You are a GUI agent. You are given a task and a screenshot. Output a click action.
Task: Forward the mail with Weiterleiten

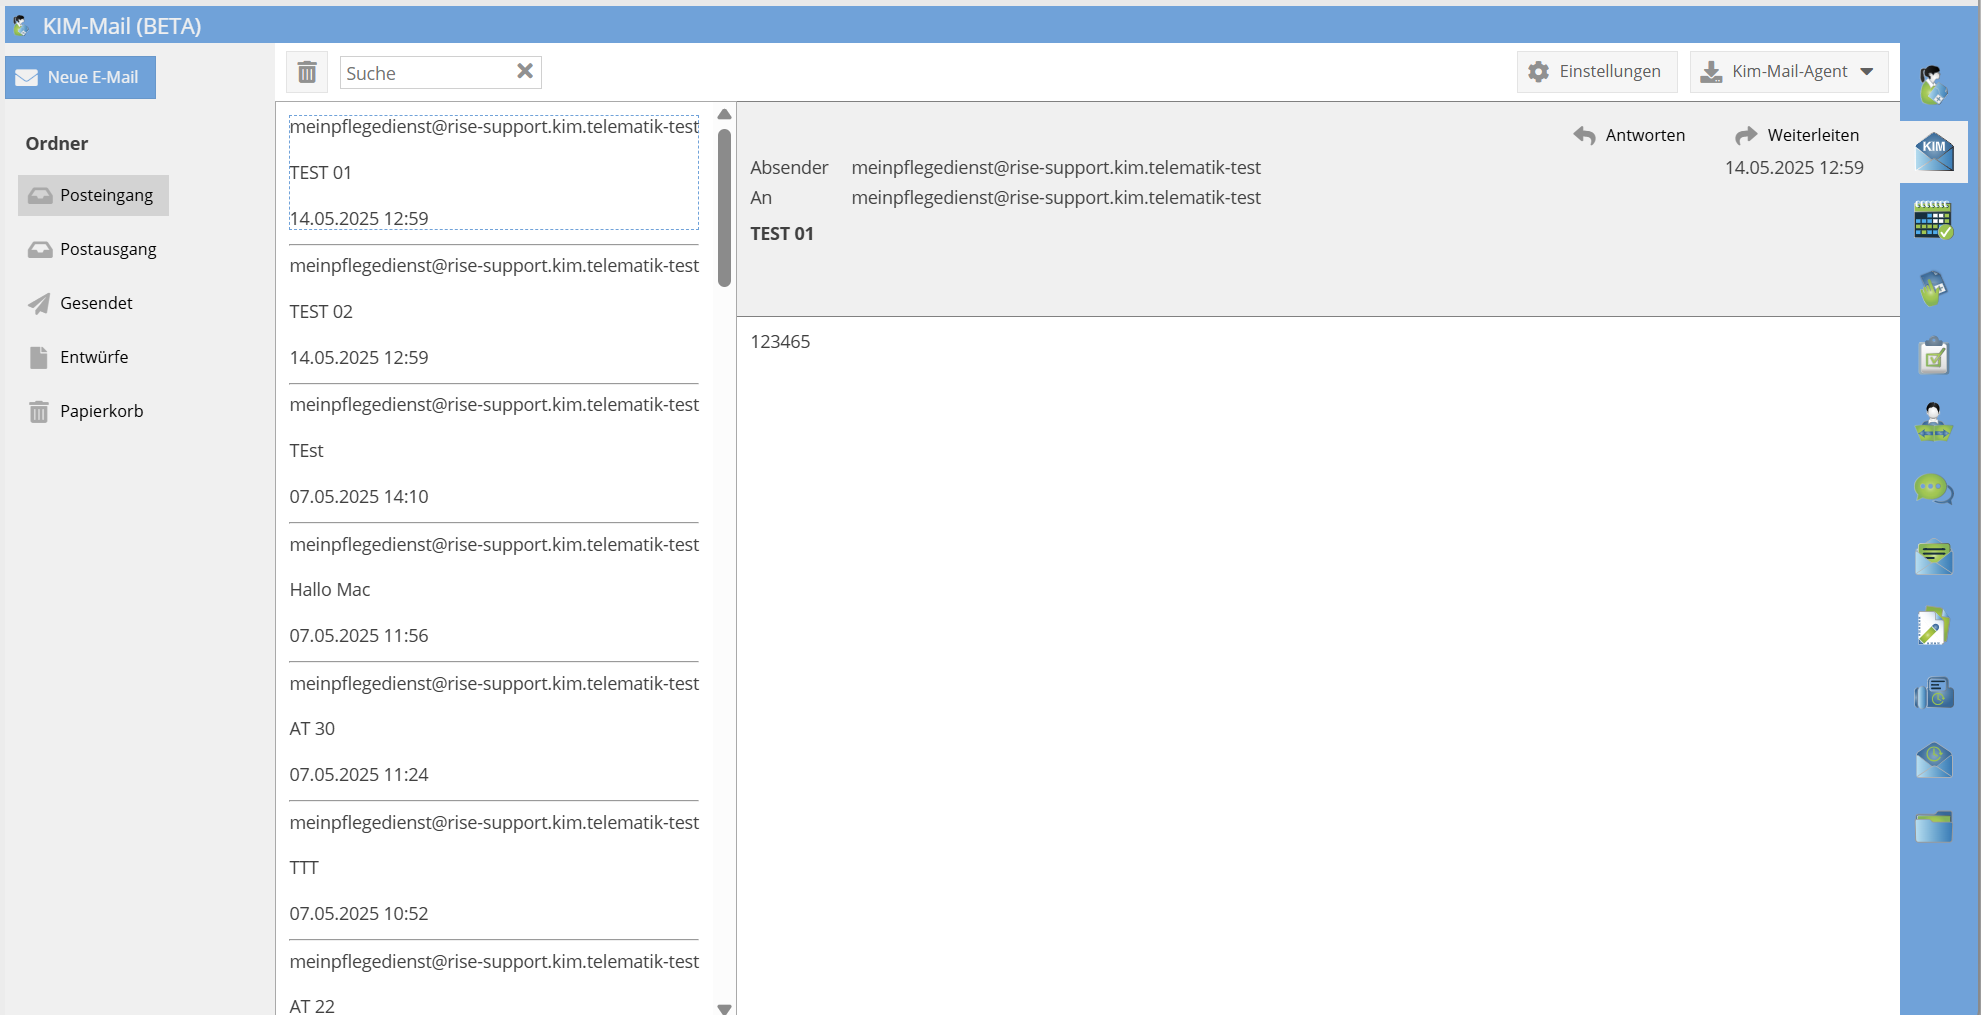(1797, 135)
